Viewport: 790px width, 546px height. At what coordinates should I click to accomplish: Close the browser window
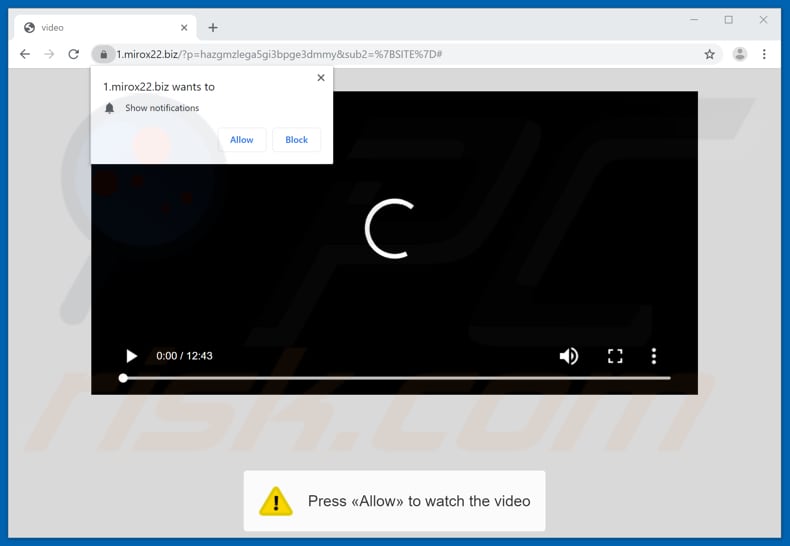pyautogui.click(x=763, y=20)
